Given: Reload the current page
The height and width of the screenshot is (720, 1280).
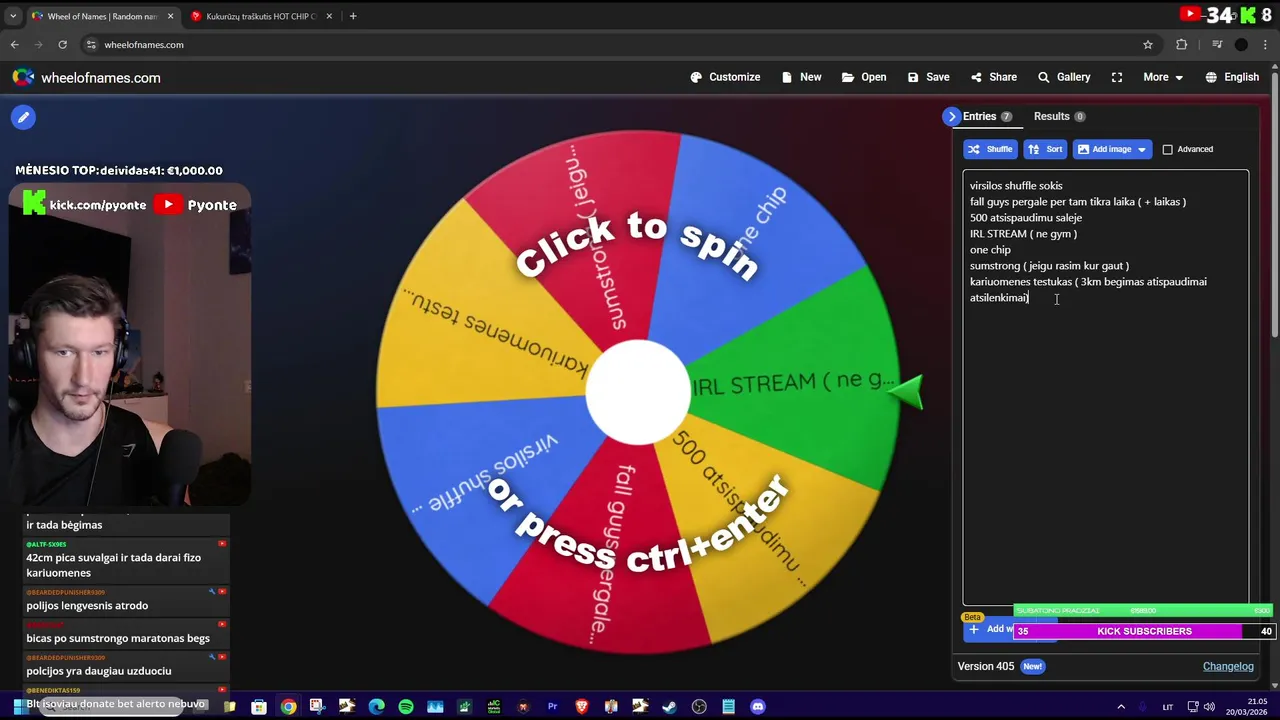Looking at the screenshot, I should pos(62,44).
